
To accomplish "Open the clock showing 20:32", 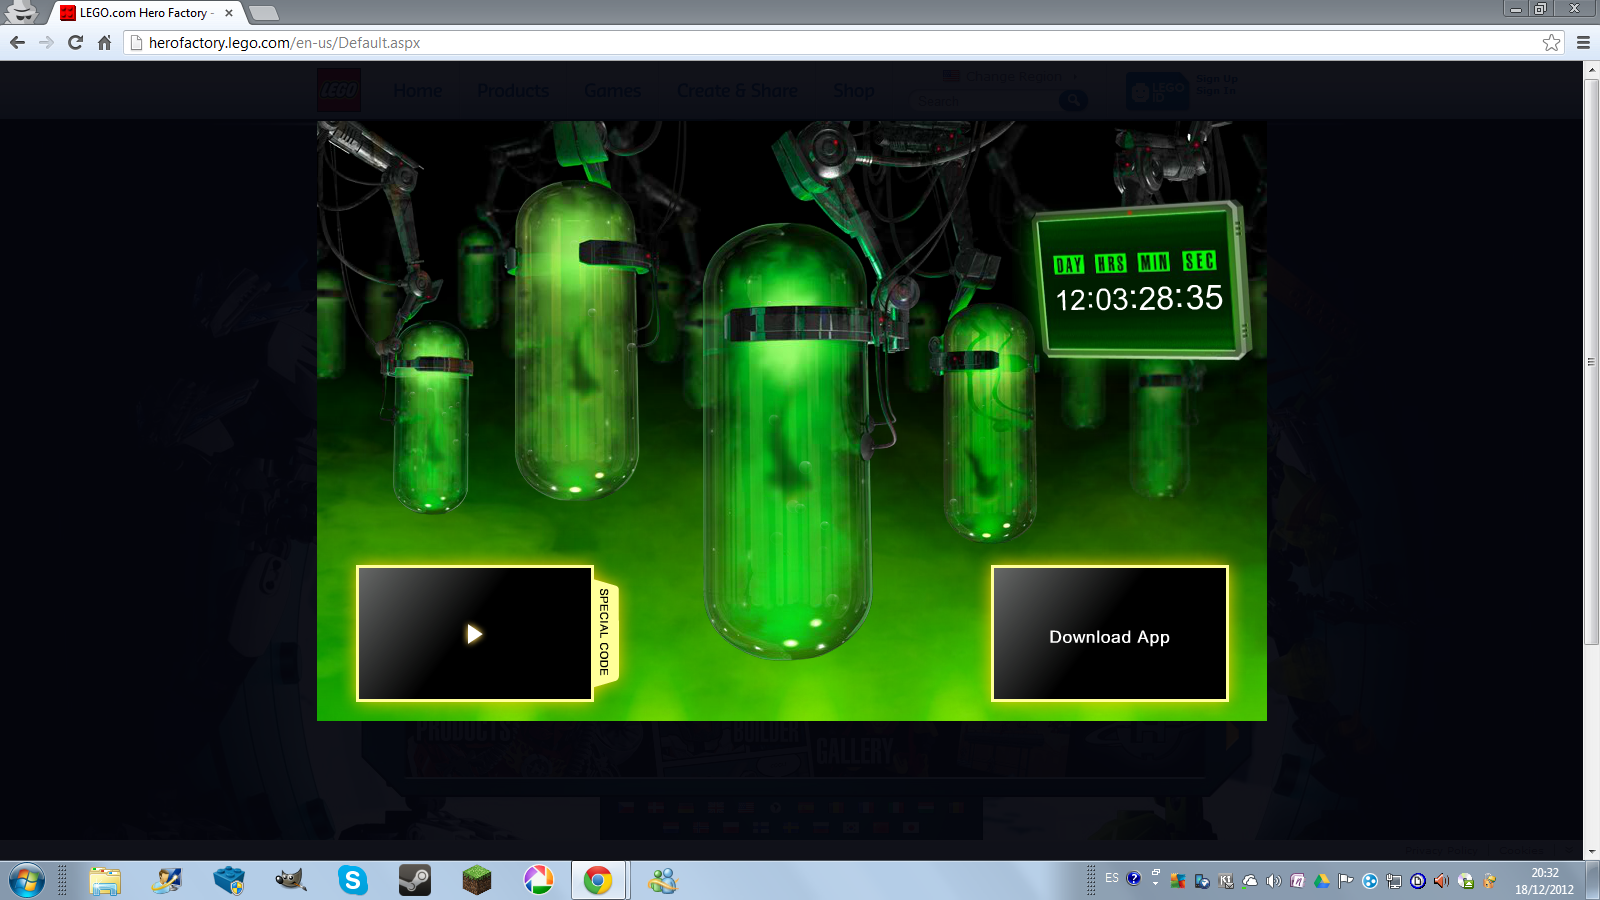I will click(x=1544, y=881).
